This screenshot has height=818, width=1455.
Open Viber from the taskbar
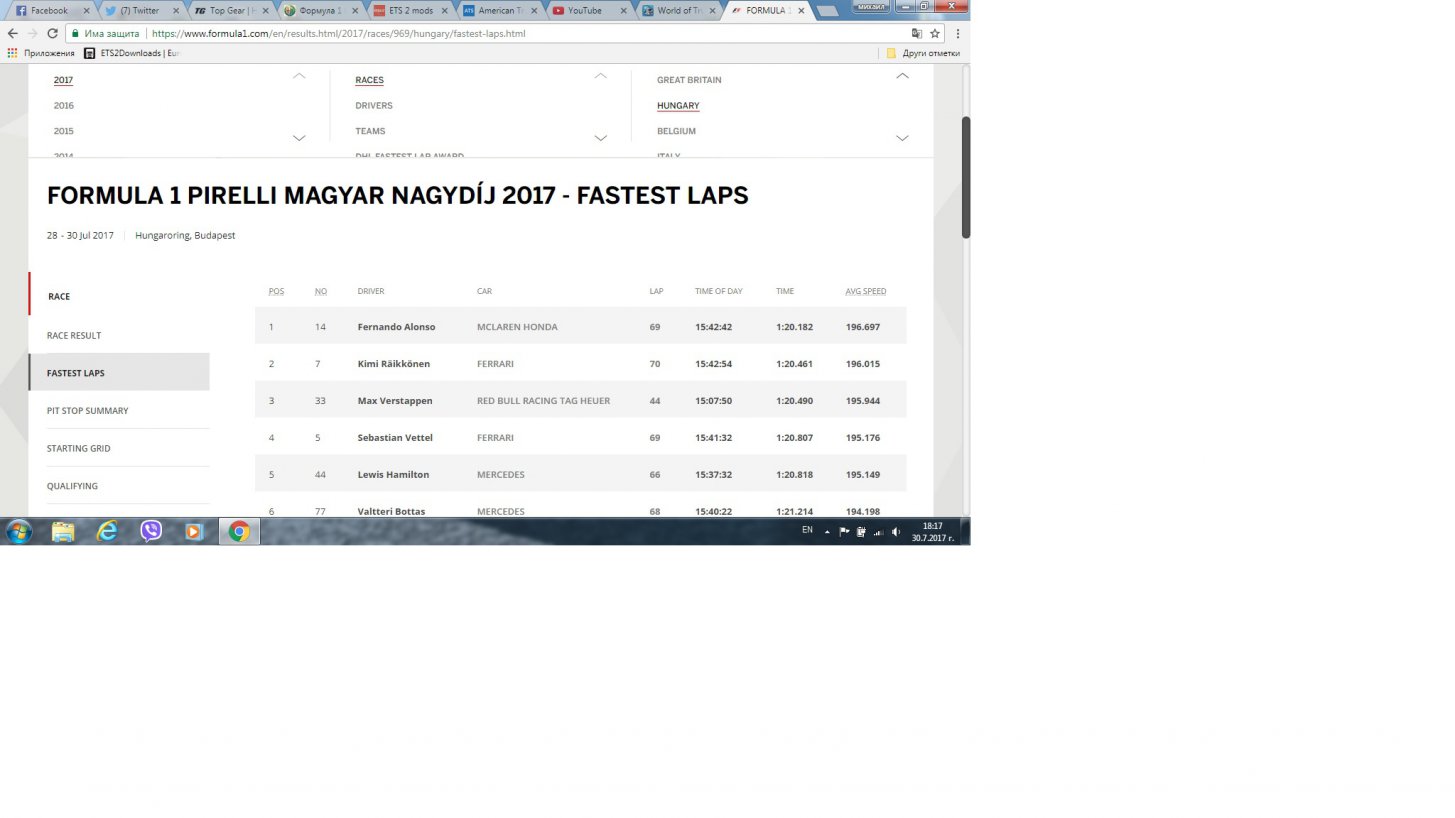click(151, 531)
